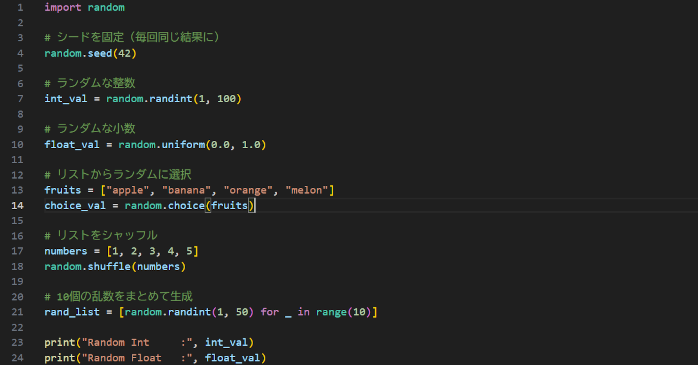
Task: Click the string "orange" in fruits list
Action: (x=248, y=191)
